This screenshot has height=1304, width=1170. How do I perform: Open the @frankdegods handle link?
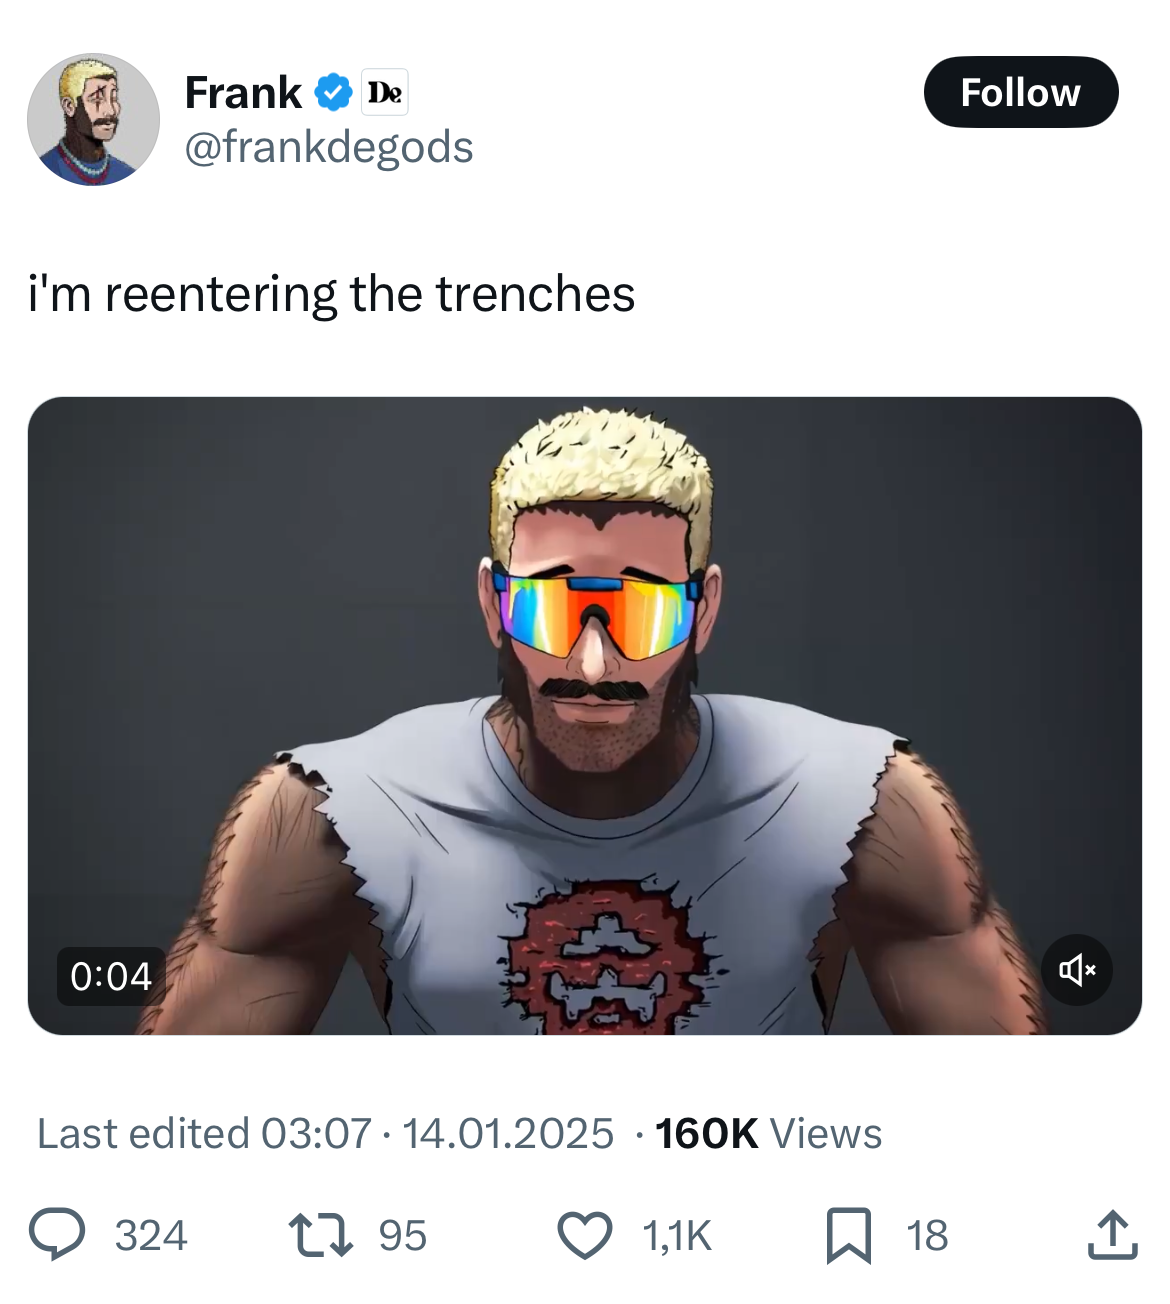tap(329, 147)
